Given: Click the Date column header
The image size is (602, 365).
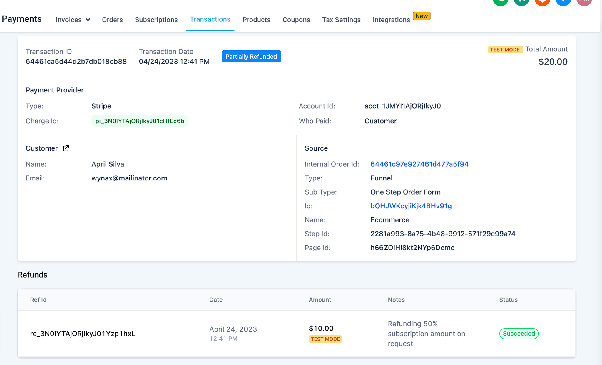Looking at the screenshot, I should point(216,300).
